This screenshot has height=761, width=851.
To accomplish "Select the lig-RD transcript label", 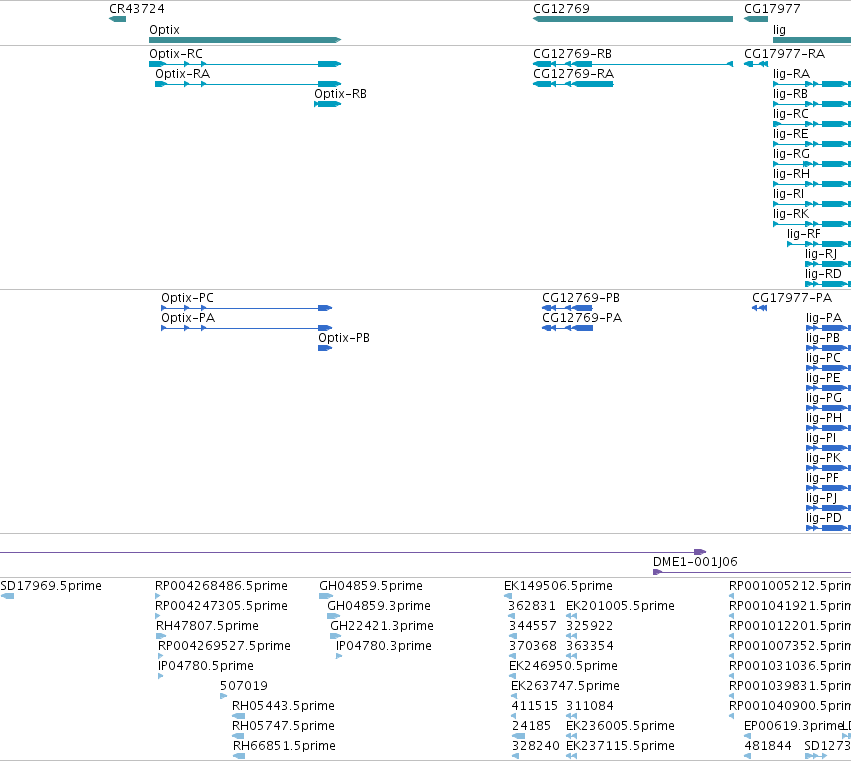I will pos(823,274).
